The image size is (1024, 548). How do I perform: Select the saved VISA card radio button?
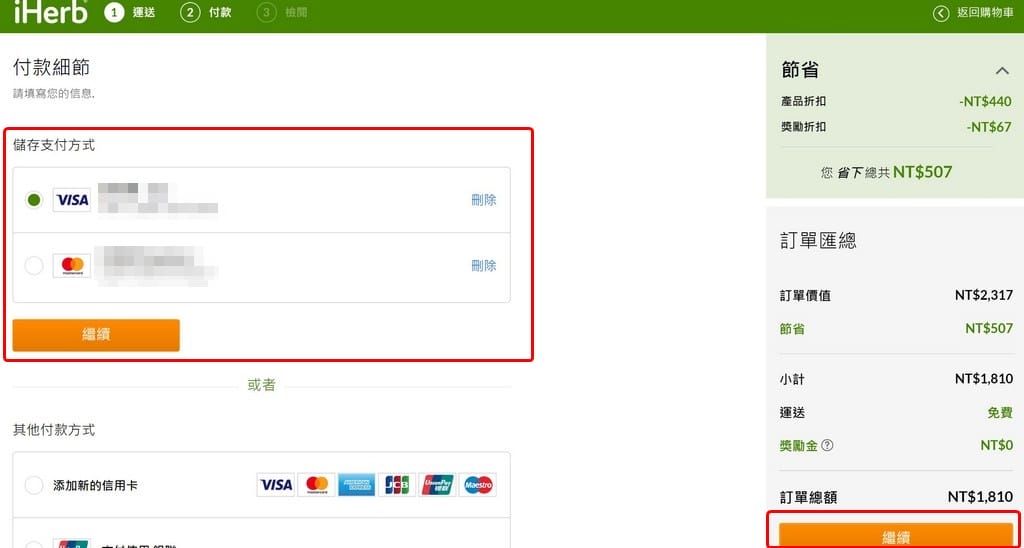[x=34, y=200]
